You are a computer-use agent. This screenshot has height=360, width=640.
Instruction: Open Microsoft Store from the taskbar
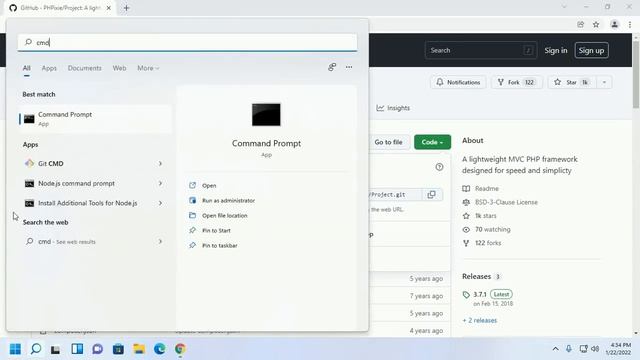coord(118,349)
